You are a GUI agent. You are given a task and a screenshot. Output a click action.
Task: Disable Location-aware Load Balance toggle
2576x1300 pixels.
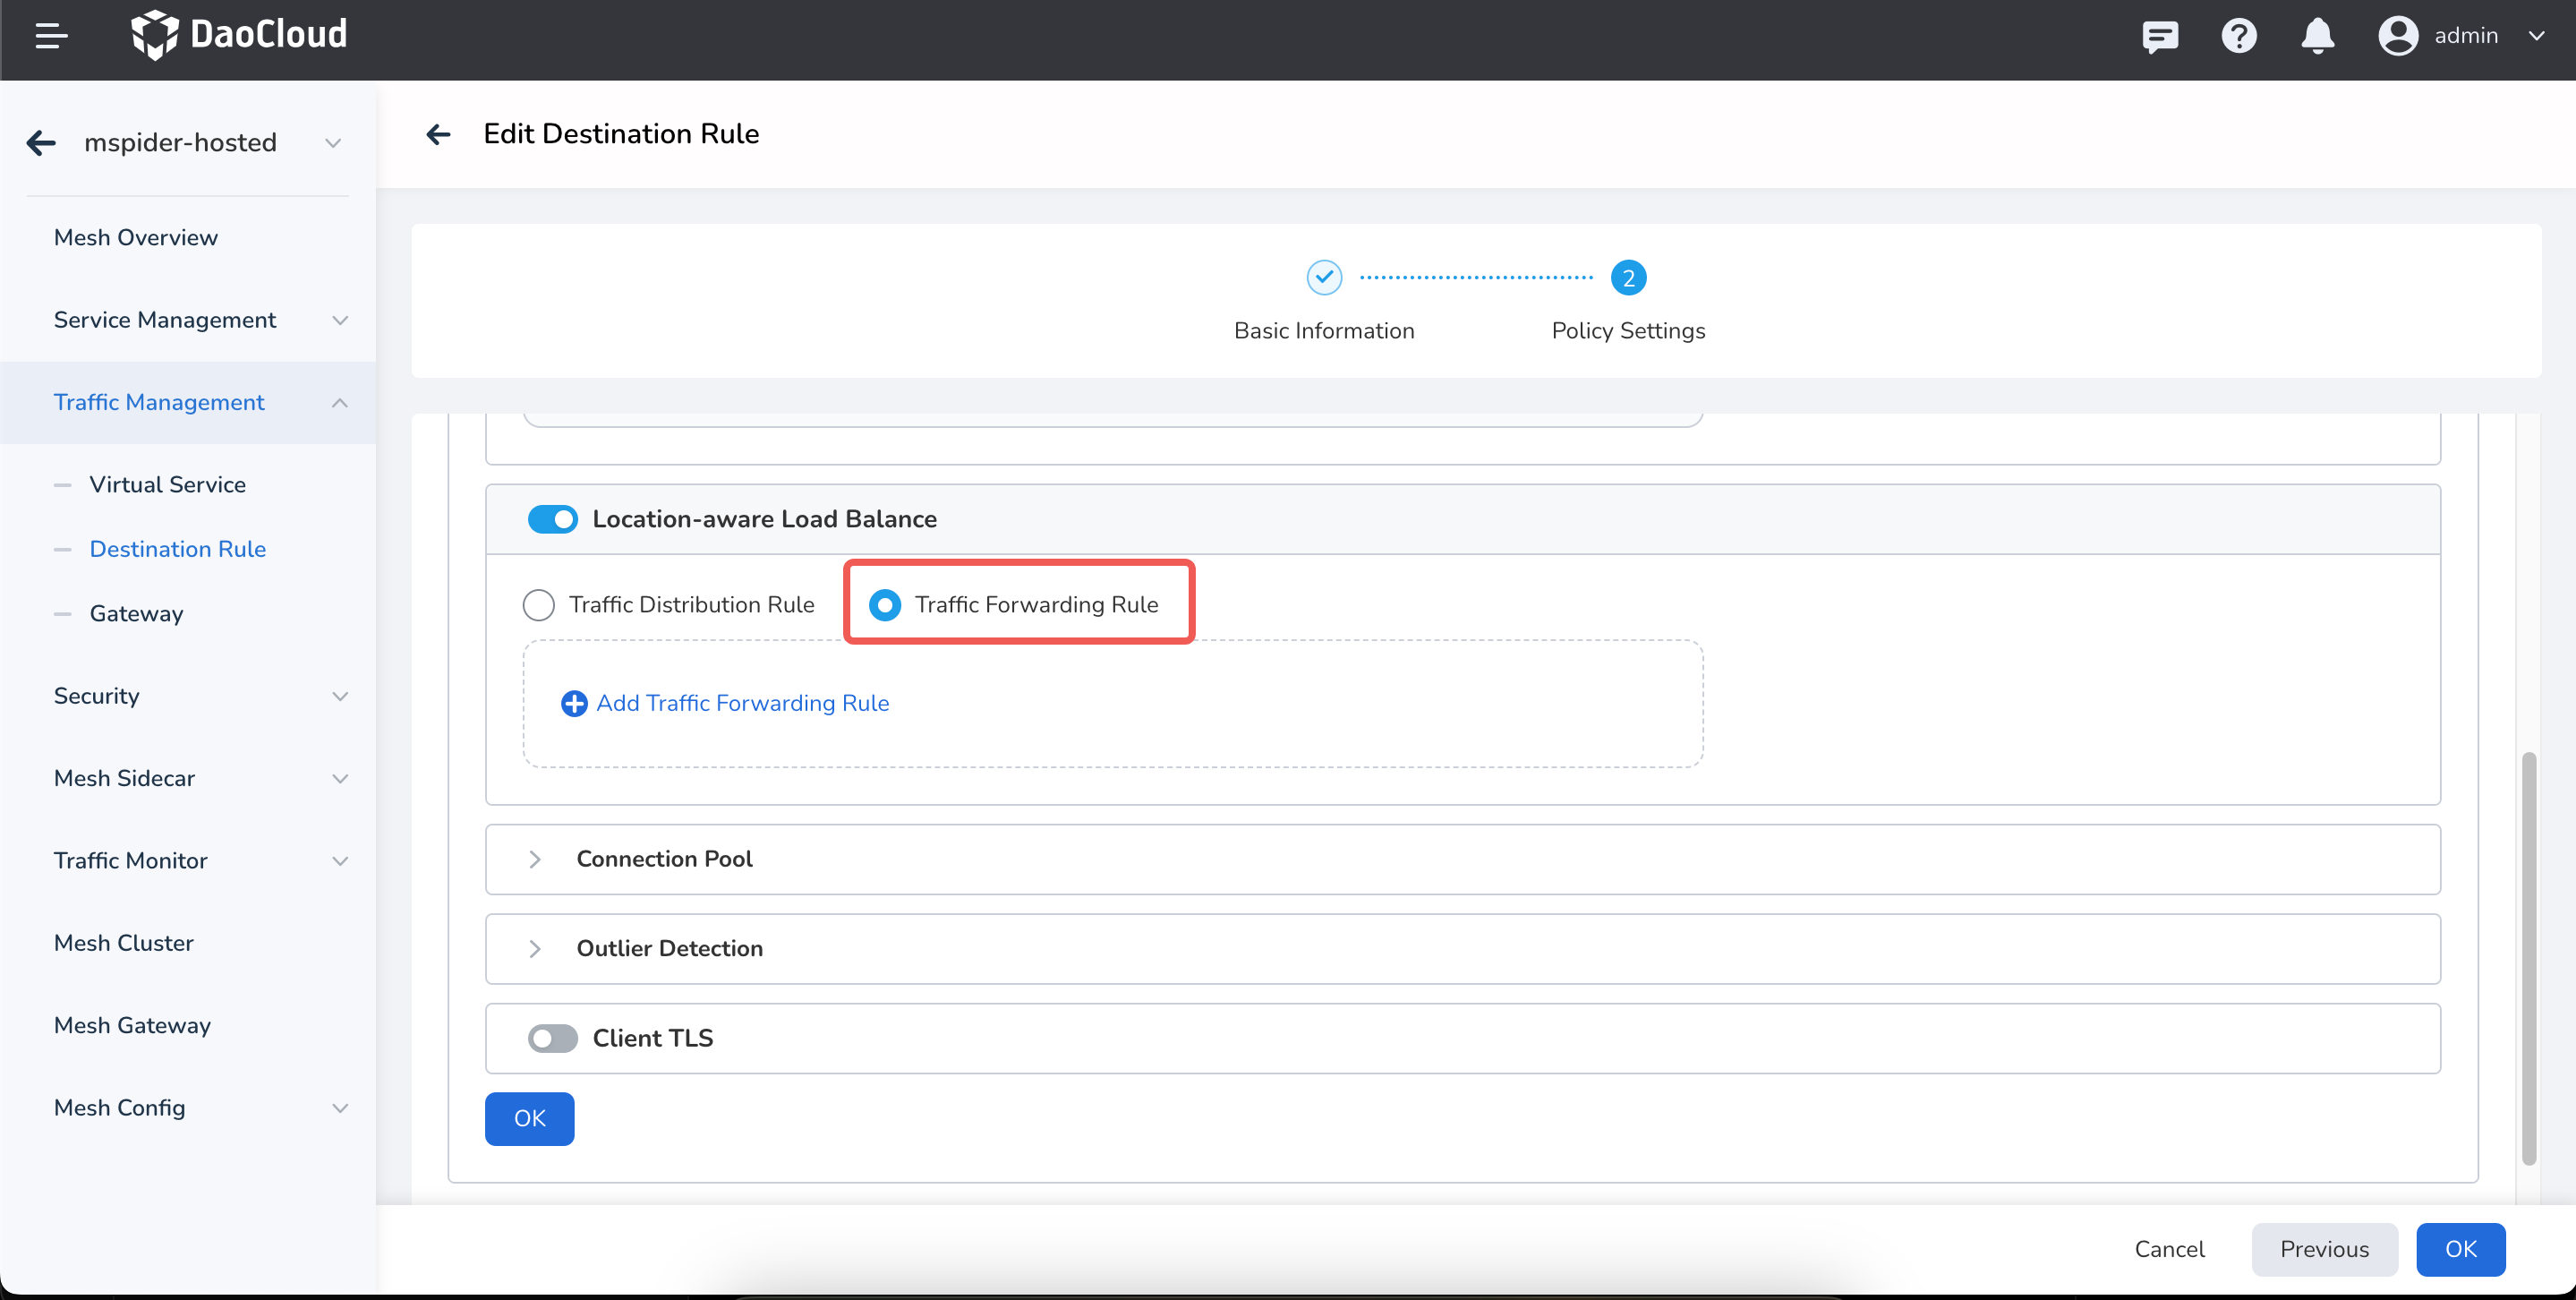(x=552, y=519)
